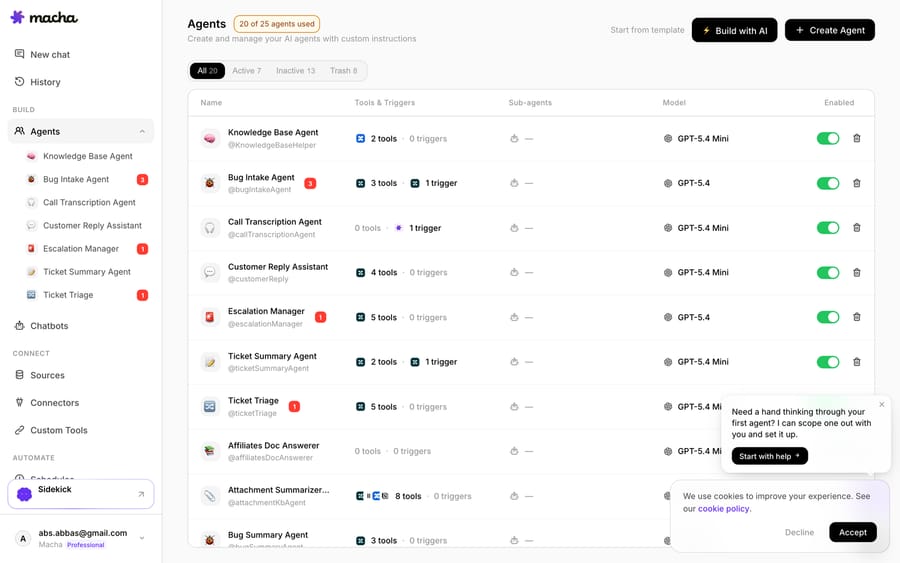Click GPT-5.4 model in Bug Intake Agent row

(x=693, y=183)
